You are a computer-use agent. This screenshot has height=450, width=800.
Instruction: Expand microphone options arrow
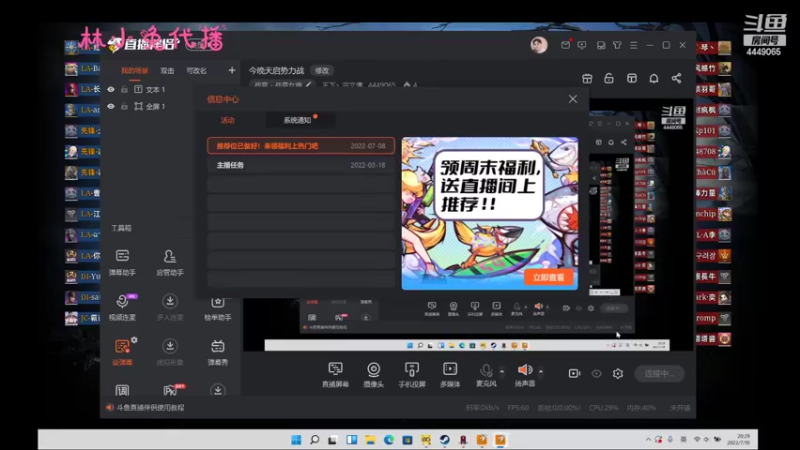click(502, 371)
